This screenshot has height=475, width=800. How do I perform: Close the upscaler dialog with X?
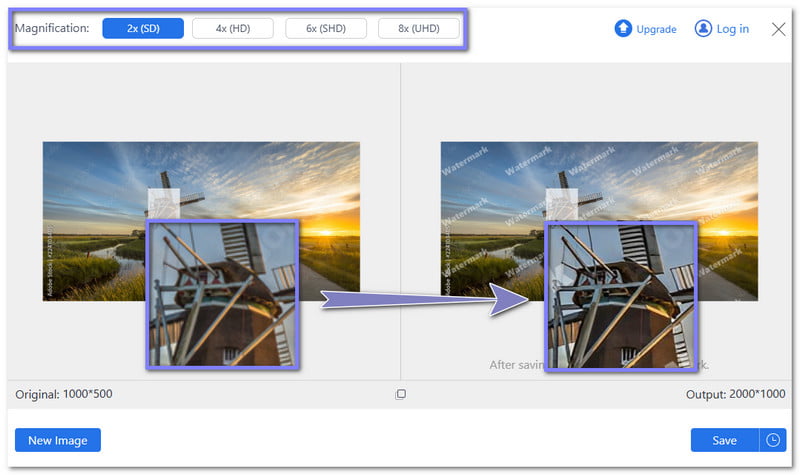click(778, 29)
